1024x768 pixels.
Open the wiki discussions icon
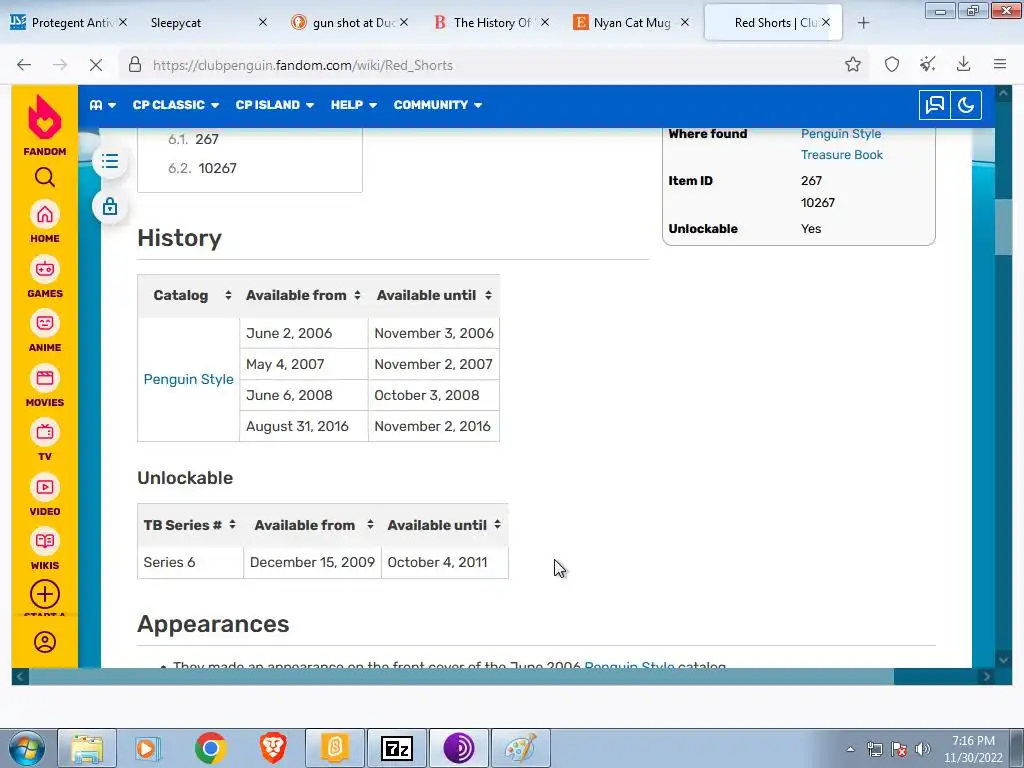point(935,104)
